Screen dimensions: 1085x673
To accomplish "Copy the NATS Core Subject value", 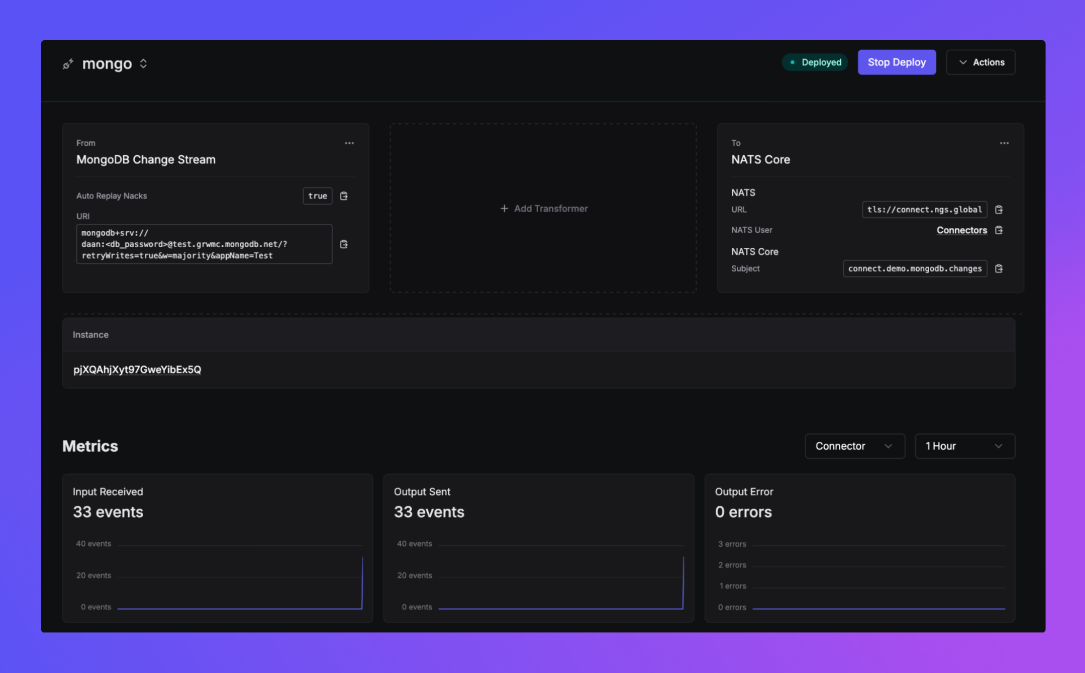I will coord(999,268).
